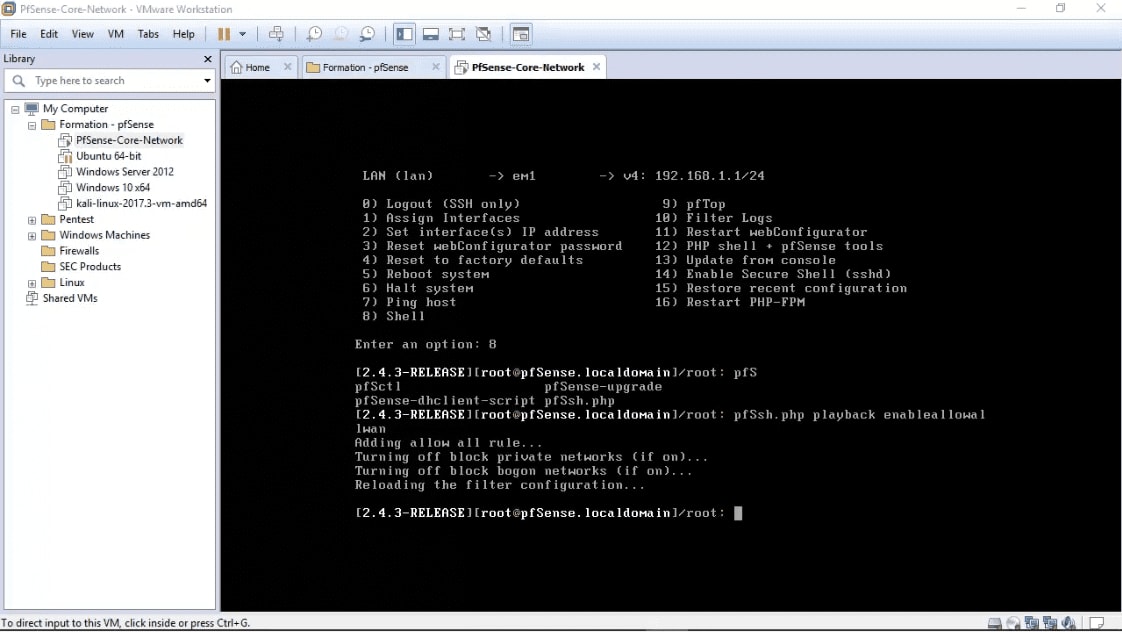Image resolution: width=1122 pixels, height=632 pixels.
Task: Expand the Linux folder
Action: [32, 283]
